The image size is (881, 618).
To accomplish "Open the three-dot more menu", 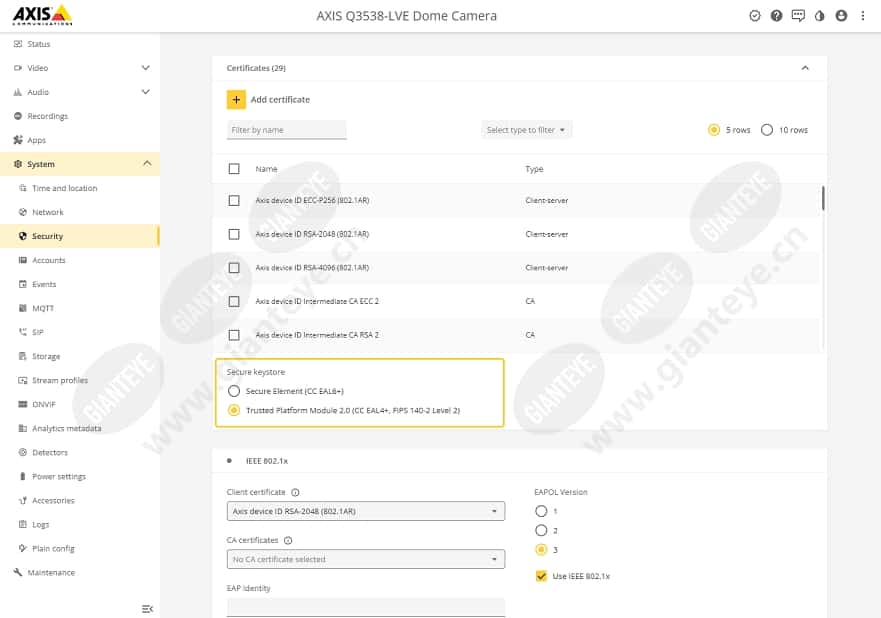I will point(862,16).
